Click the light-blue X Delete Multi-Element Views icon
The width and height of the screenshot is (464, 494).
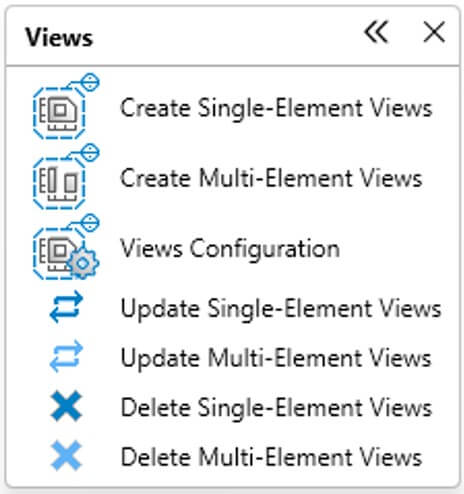point(66,456)
